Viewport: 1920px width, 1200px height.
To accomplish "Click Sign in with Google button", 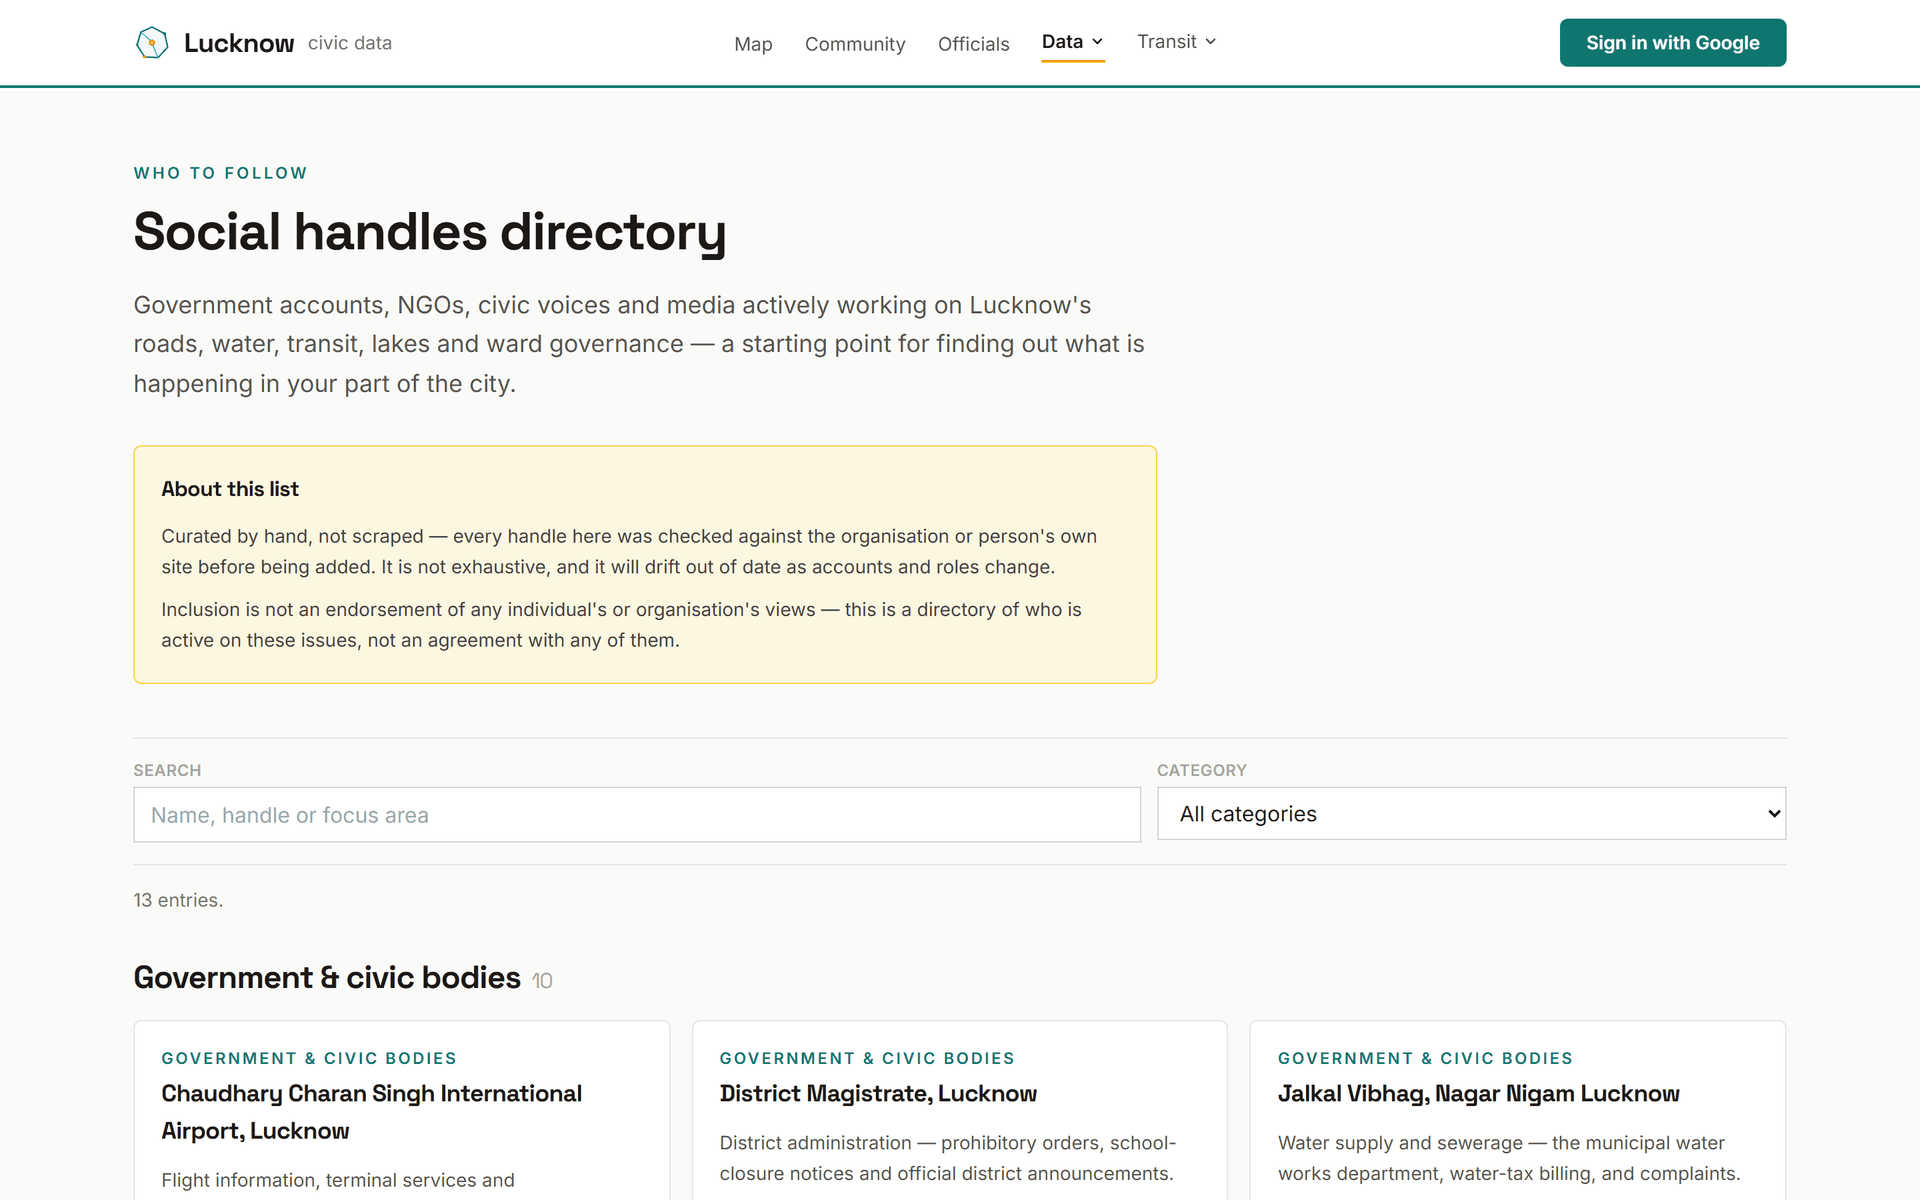I will (x=1672, y=43).
